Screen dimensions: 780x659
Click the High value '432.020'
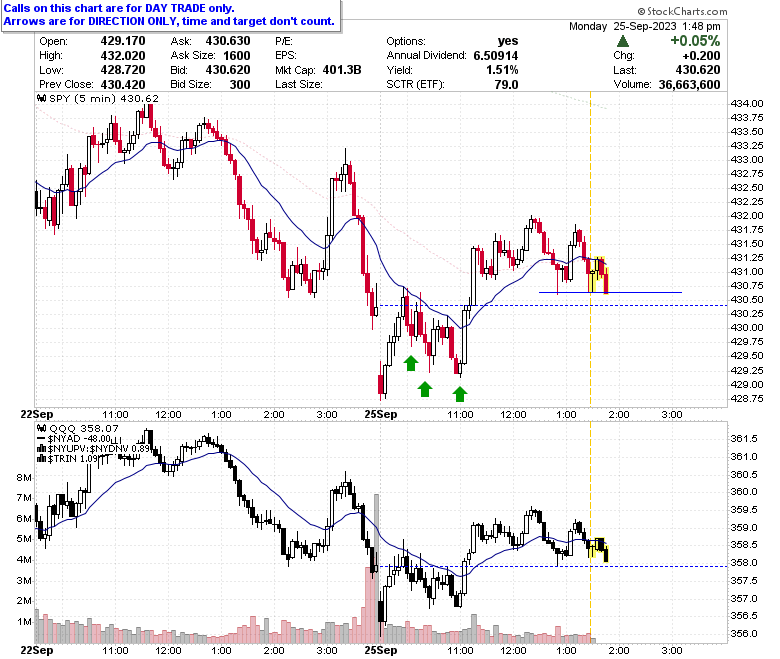[x=123, y=56]
